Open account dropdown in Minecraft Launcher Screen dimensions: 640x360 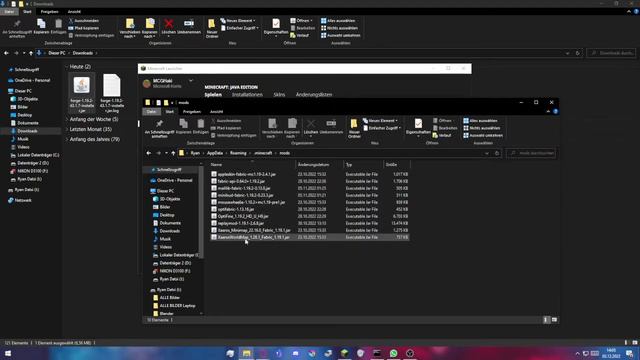pos(191,81)
